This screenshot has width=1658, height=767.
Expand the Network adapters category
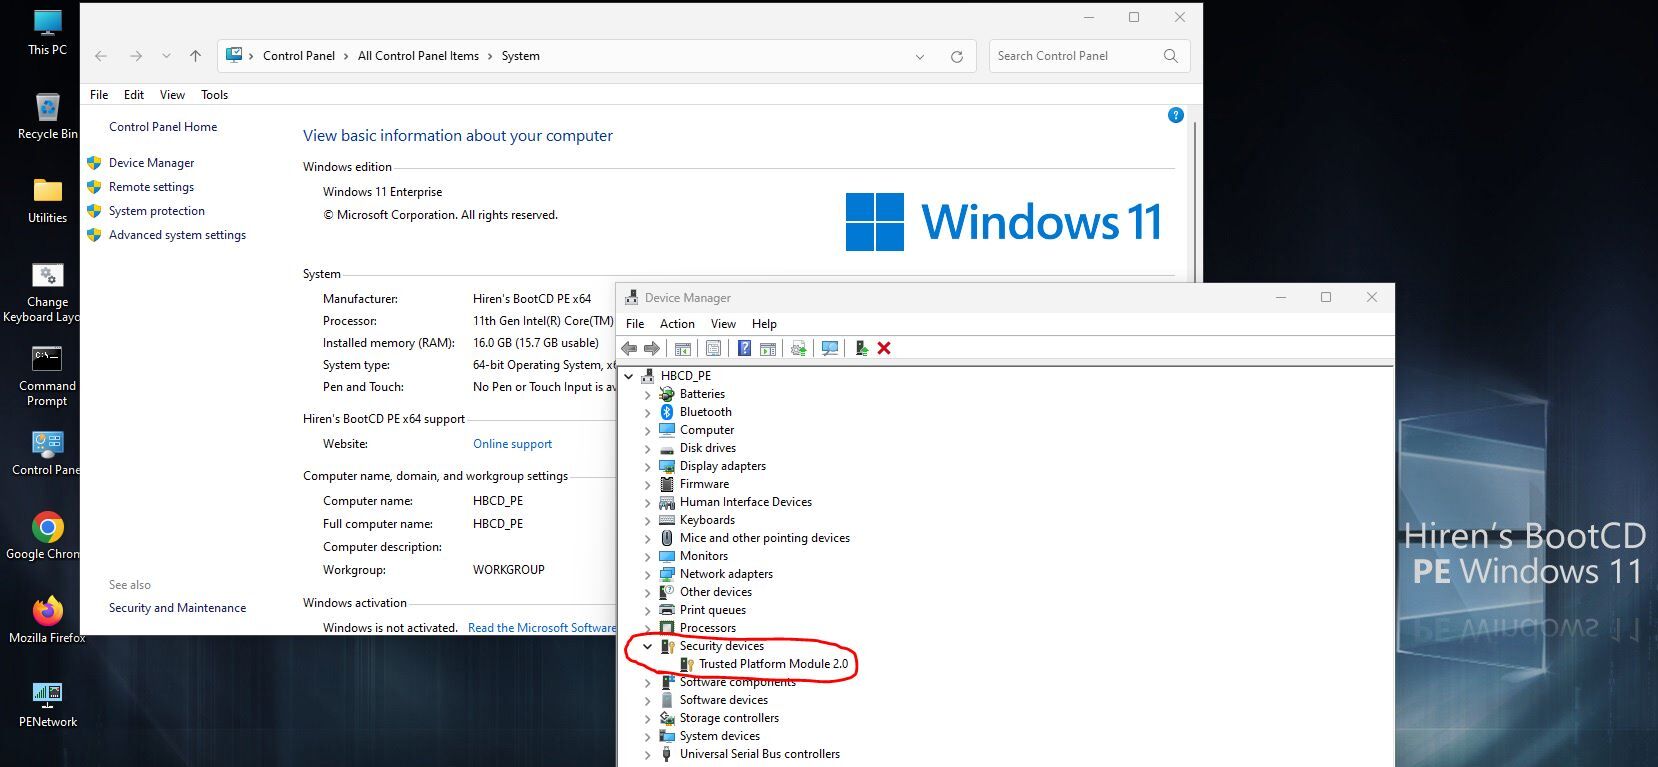click(x=647, y=574)
